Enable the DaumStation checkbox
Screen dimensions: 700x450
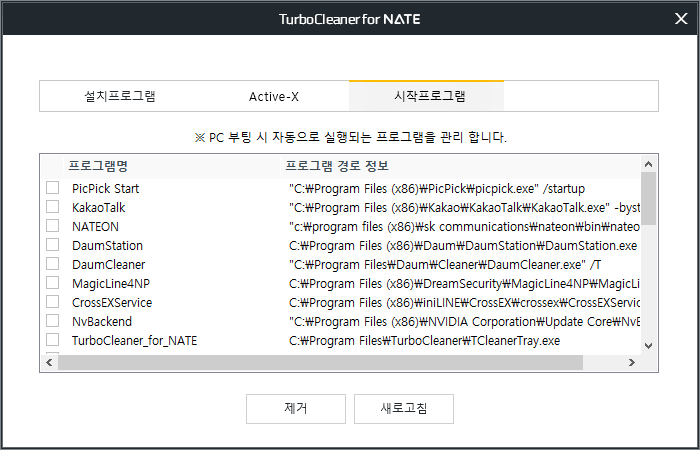(x=52, y=245)
